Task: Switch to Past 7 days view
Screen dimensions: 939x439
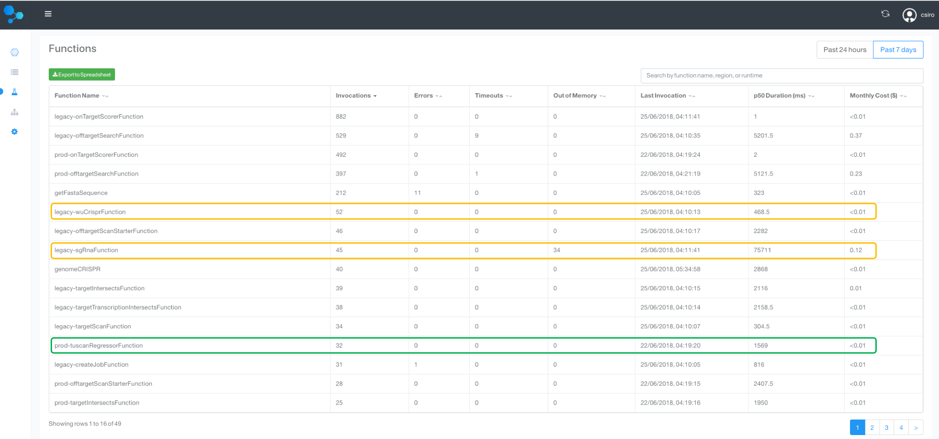Action: coord(898,50)
